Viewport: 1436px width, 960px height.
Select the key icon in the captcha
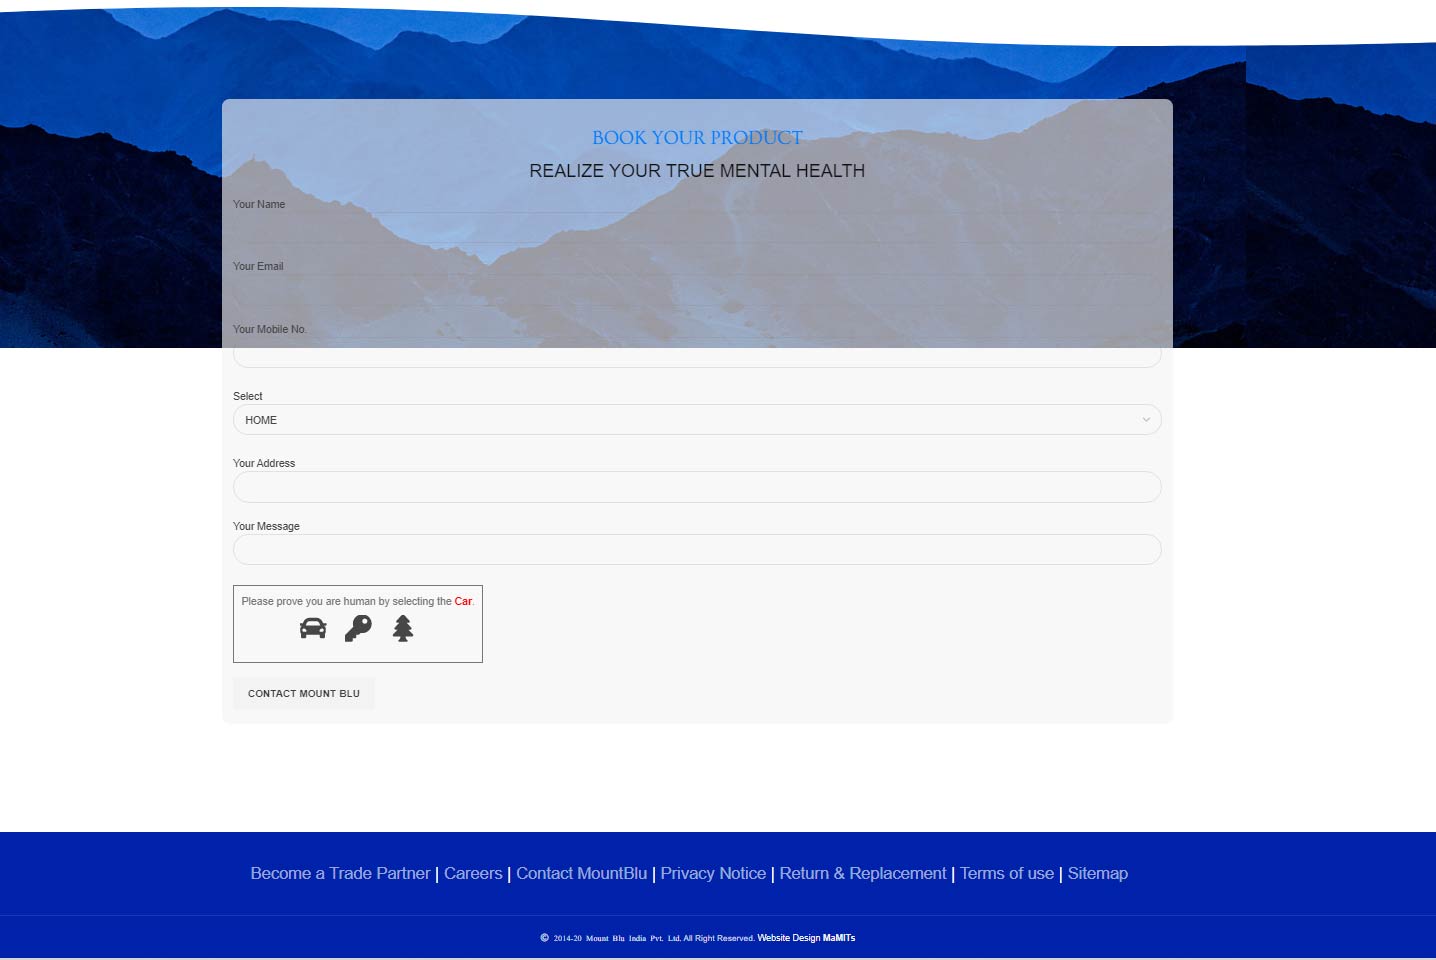[358, 628]
